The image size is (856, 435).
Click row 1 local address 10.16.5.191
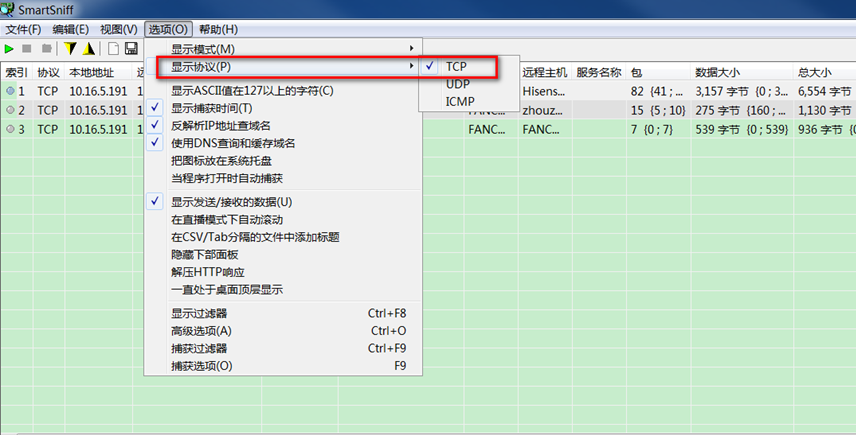click(x=98, y=91)
